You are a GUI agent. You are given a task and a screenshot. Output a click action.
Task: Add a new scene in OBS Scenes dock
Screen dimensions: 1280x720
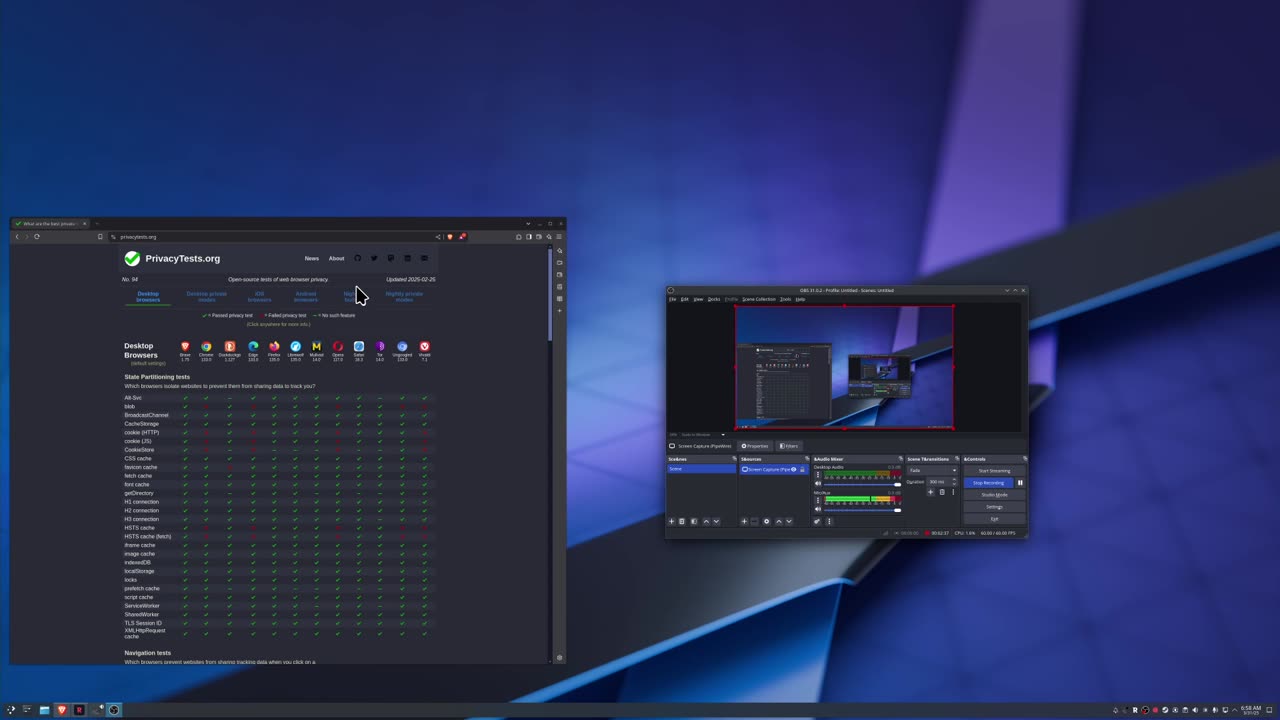coord(671,521)
